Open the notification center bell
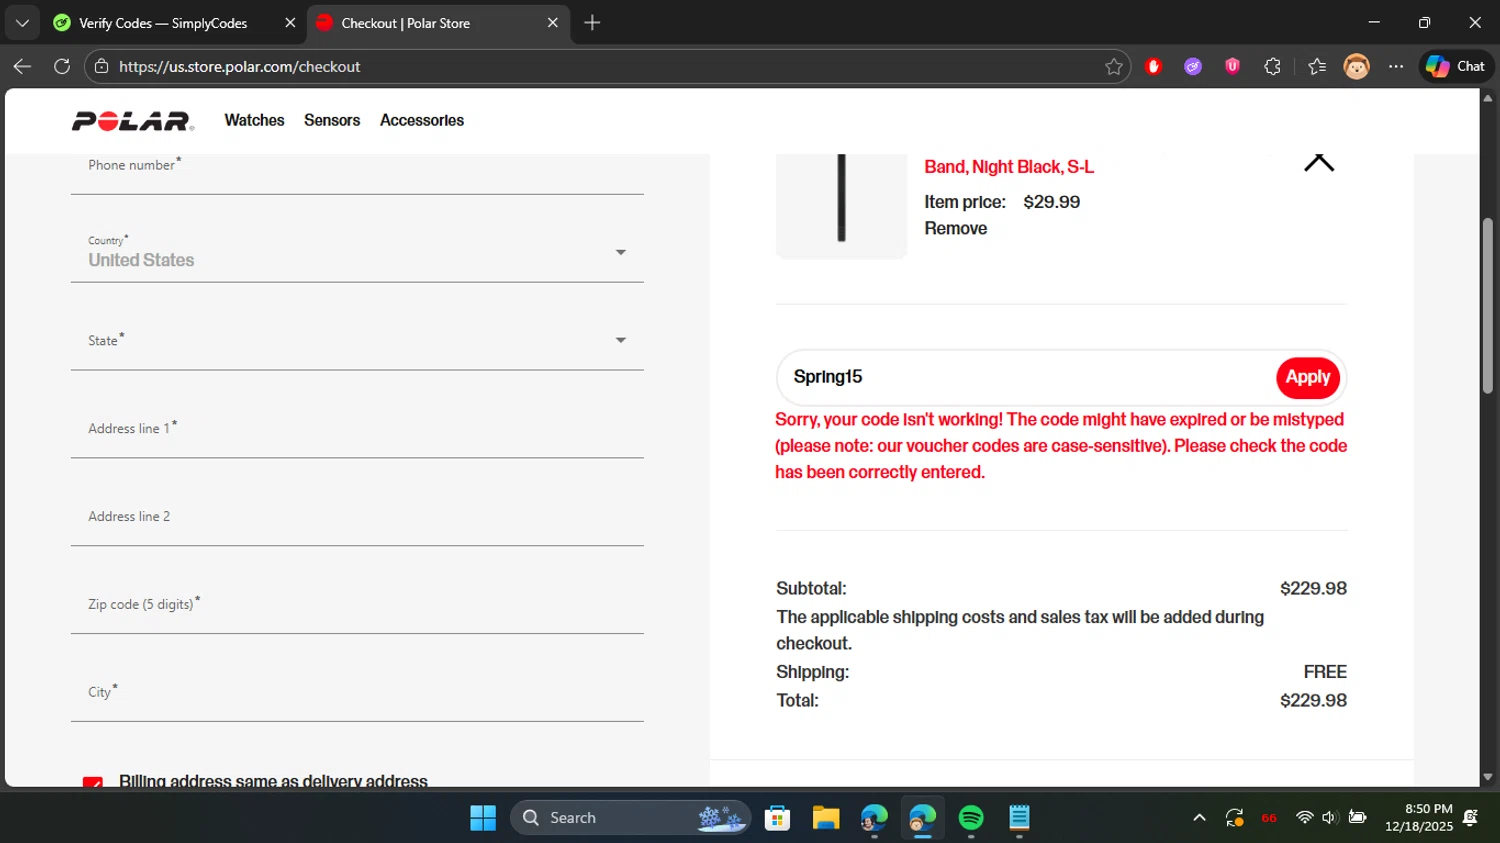Viewport: 1500px width, 843px height. 1471,818
